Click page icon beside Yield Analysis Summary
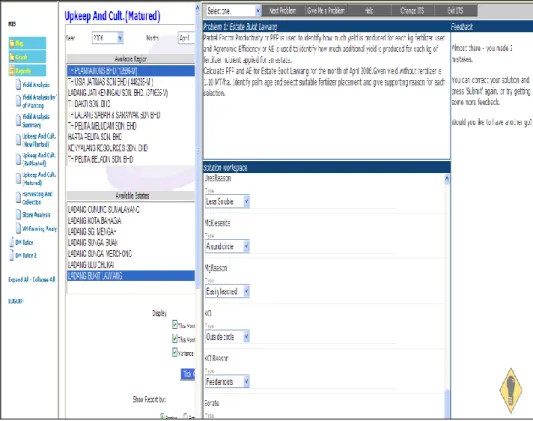The height and width of the screenshot is (421, 533). point(19,121)
